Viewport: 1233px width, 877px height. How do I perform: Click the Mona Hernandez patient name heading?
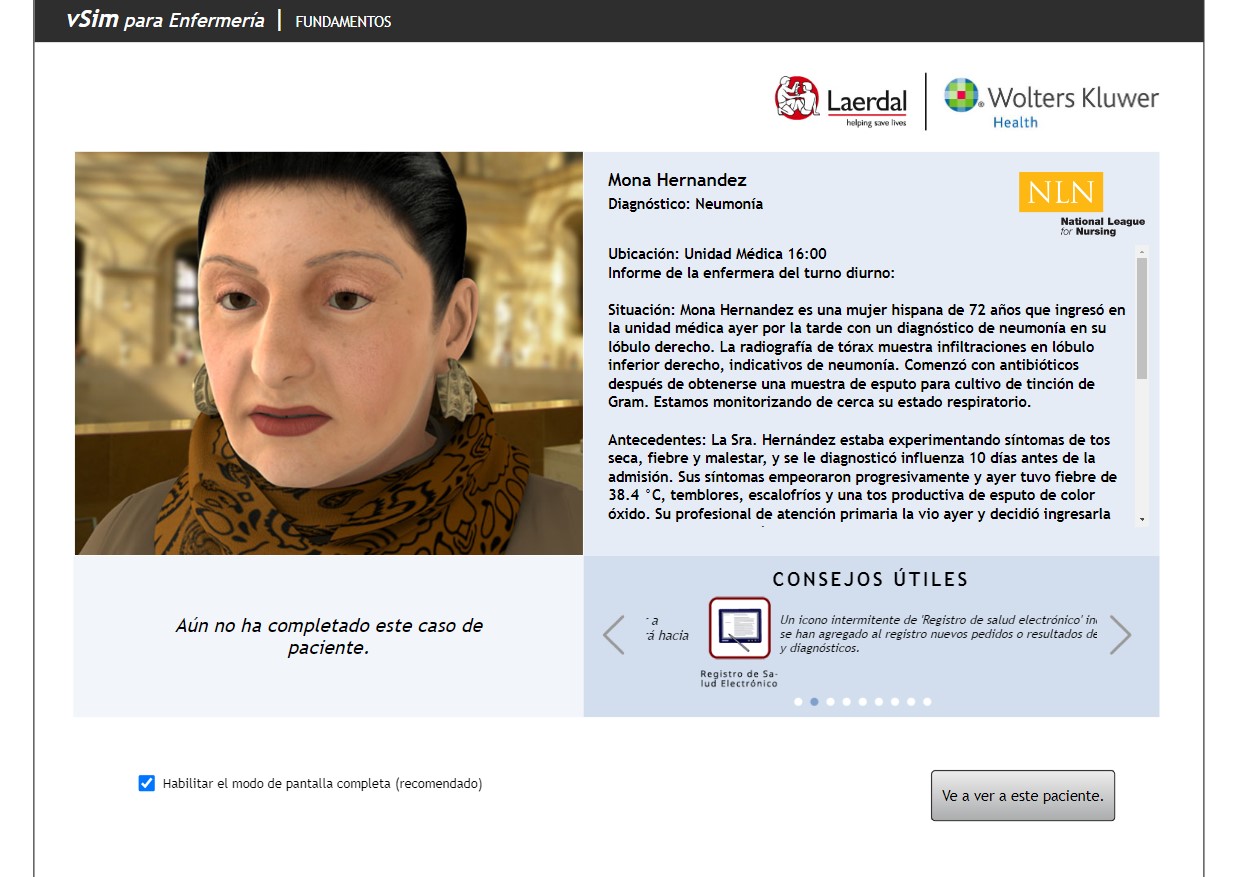(677, 180)
